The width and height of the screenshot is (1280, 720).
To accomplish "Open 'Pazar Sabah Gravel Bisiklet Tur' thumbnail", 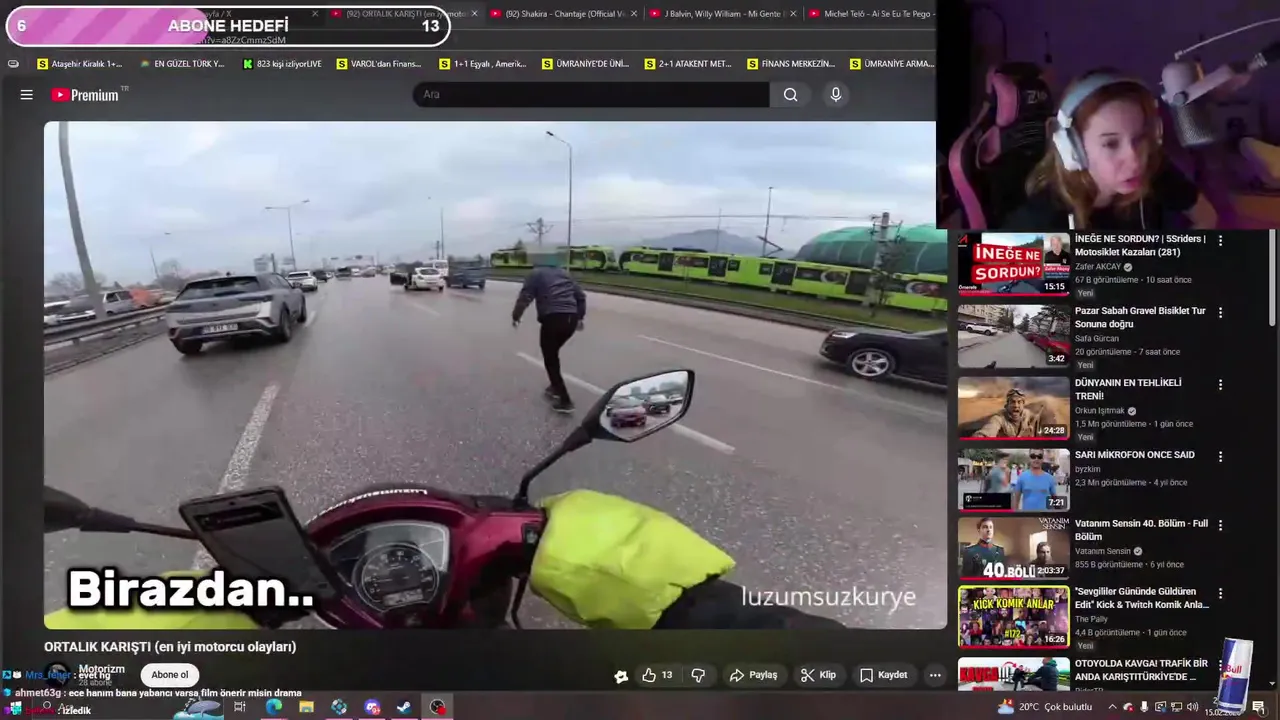I will pyautogui.click(x=1014, y=336).
